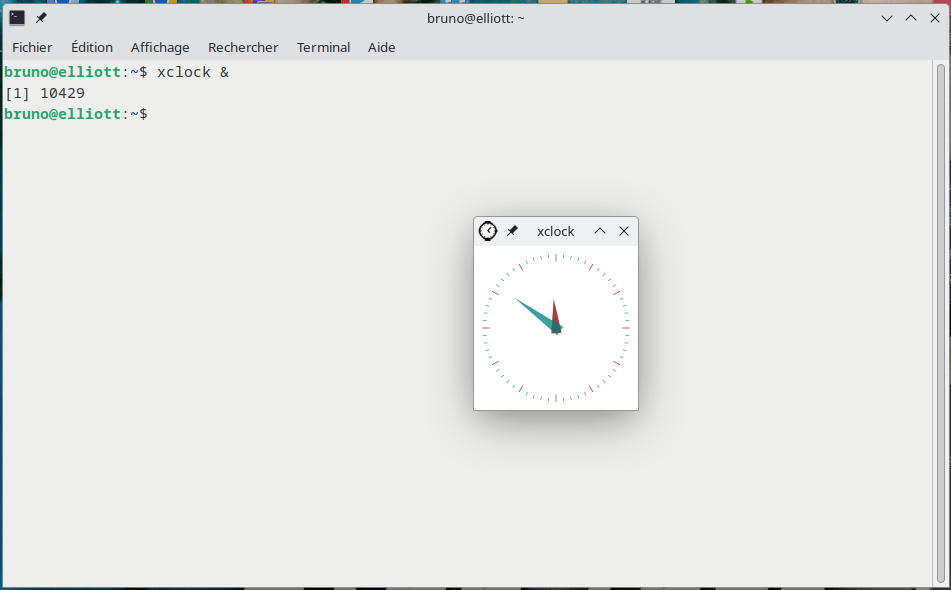The height and width of the screenshot is (590, 951).
Task: Open the Édition menu
Action: (92, 47)
